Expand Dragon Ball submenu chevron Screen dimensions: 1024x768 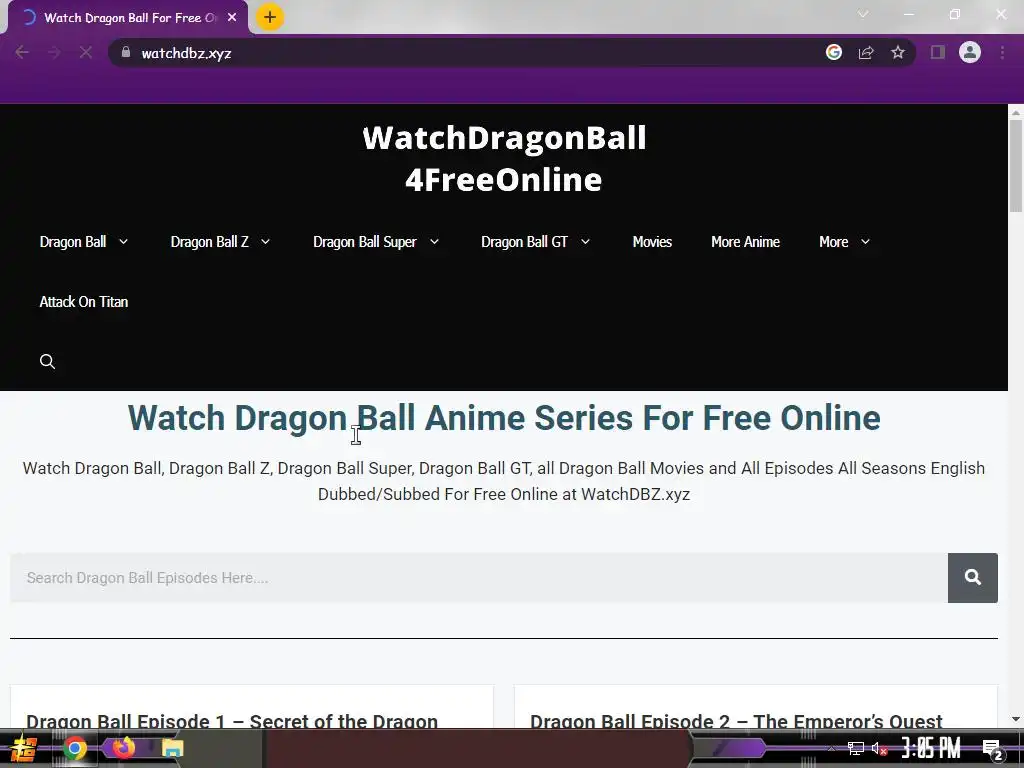[x=123, y=242]
